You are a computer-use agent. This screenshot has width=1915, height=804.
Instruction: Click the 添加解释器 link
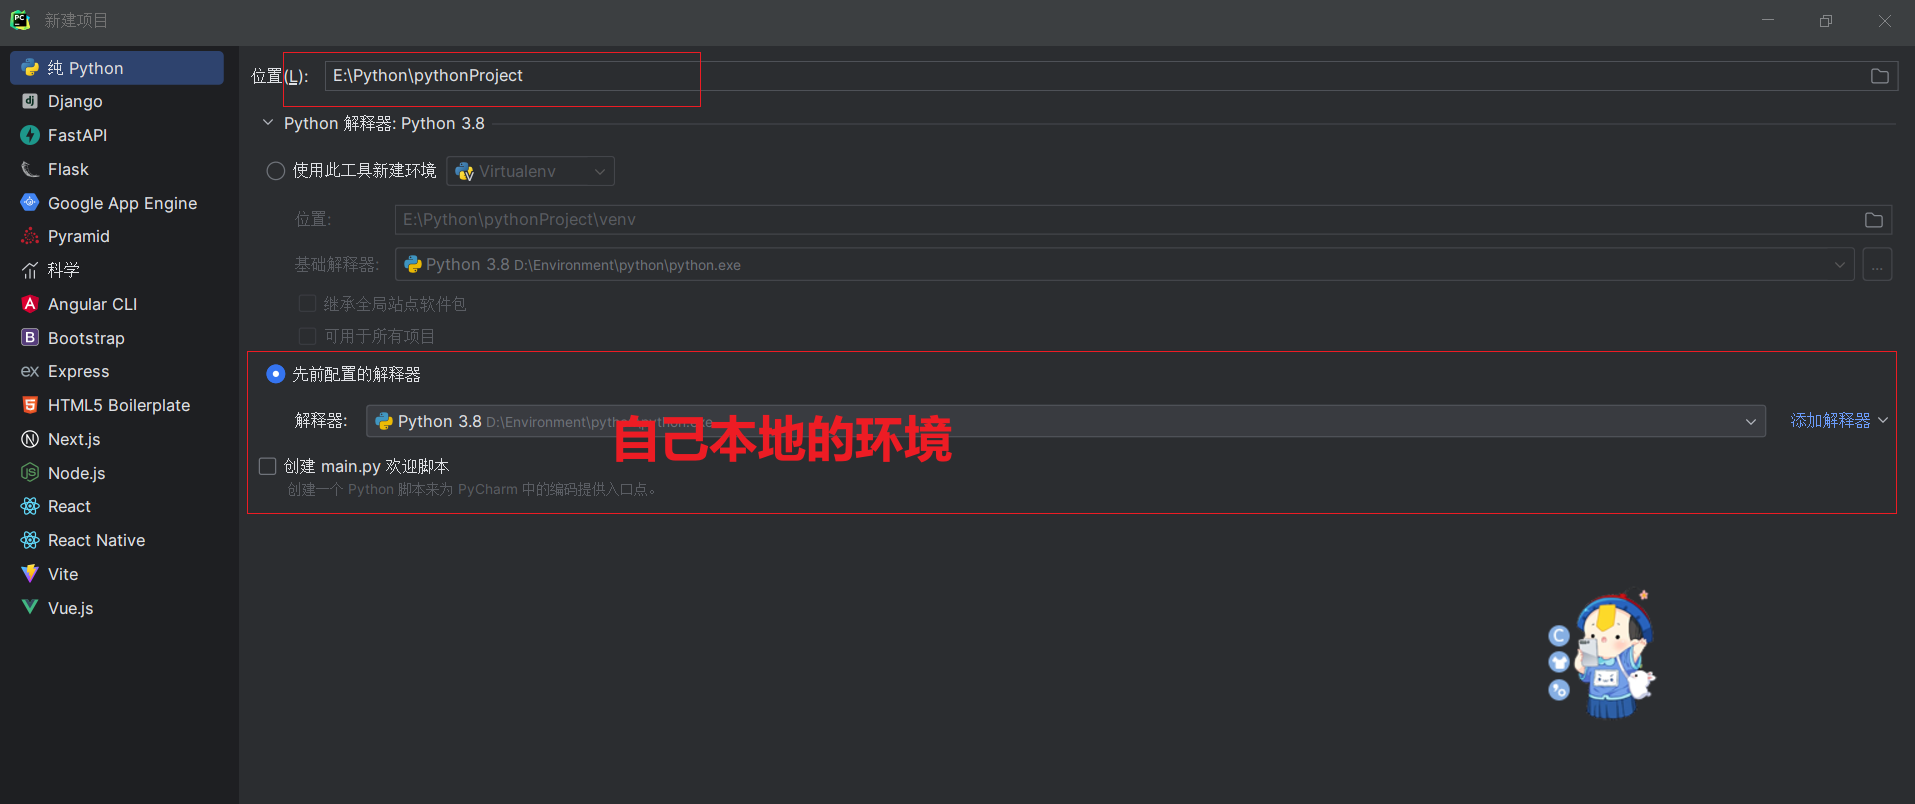tap(1830, 420)
